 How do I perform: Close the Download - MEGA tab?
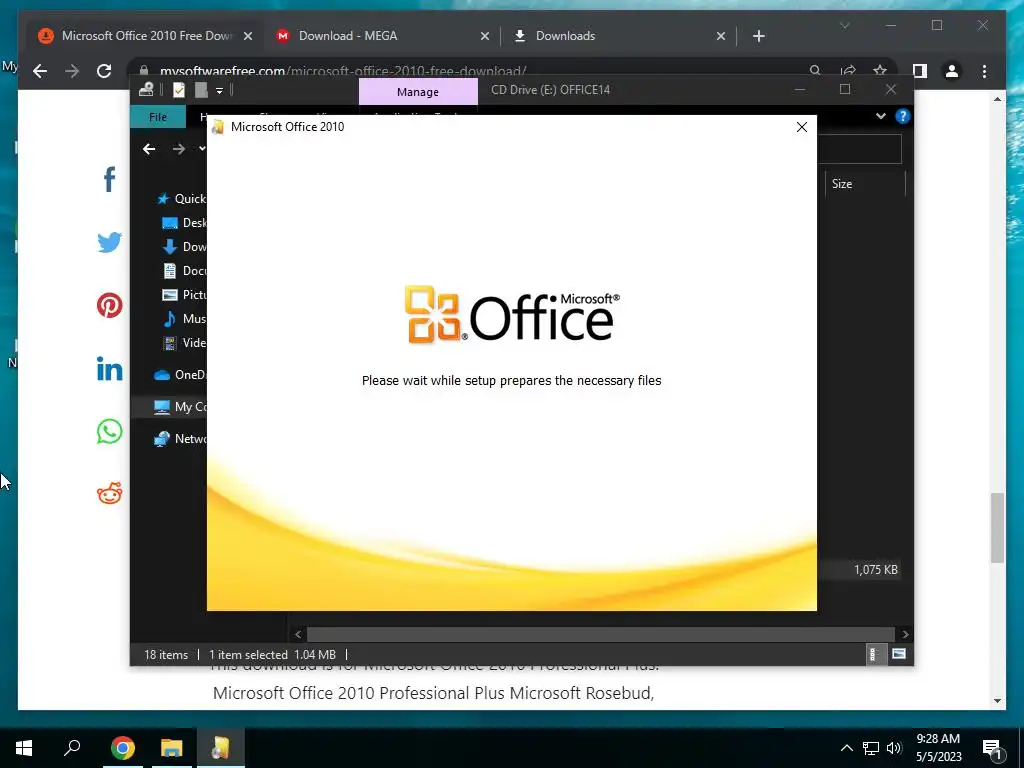click(x=485, y=37)
